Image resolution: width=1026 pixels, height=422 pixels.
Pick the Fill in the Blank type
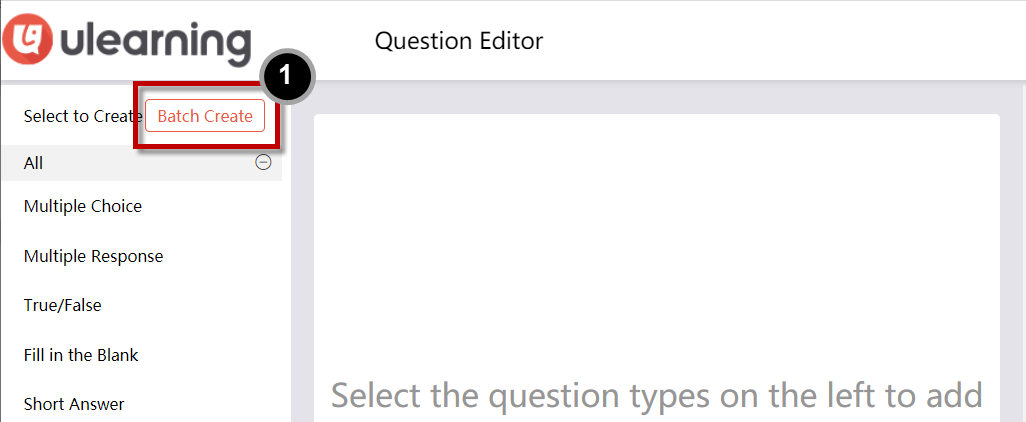(x=81, y=355)
